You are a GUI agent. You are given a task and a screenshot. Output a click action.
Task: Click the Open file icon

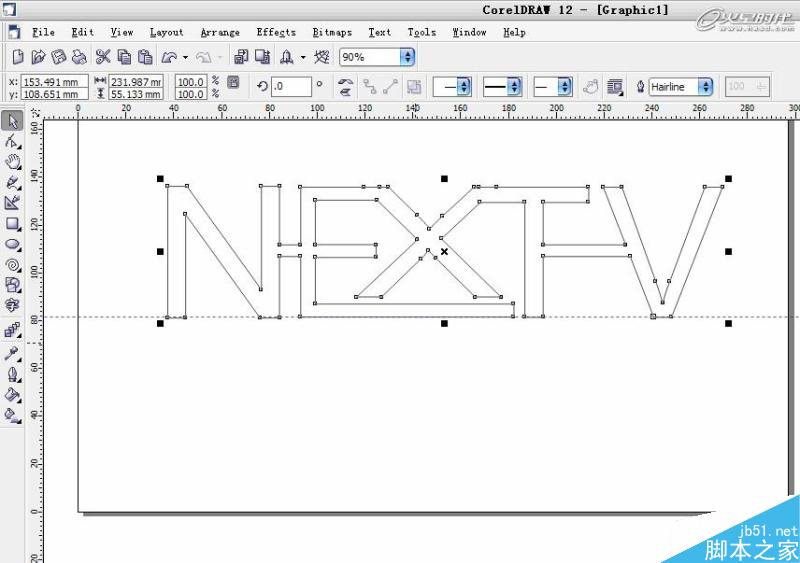38,57
